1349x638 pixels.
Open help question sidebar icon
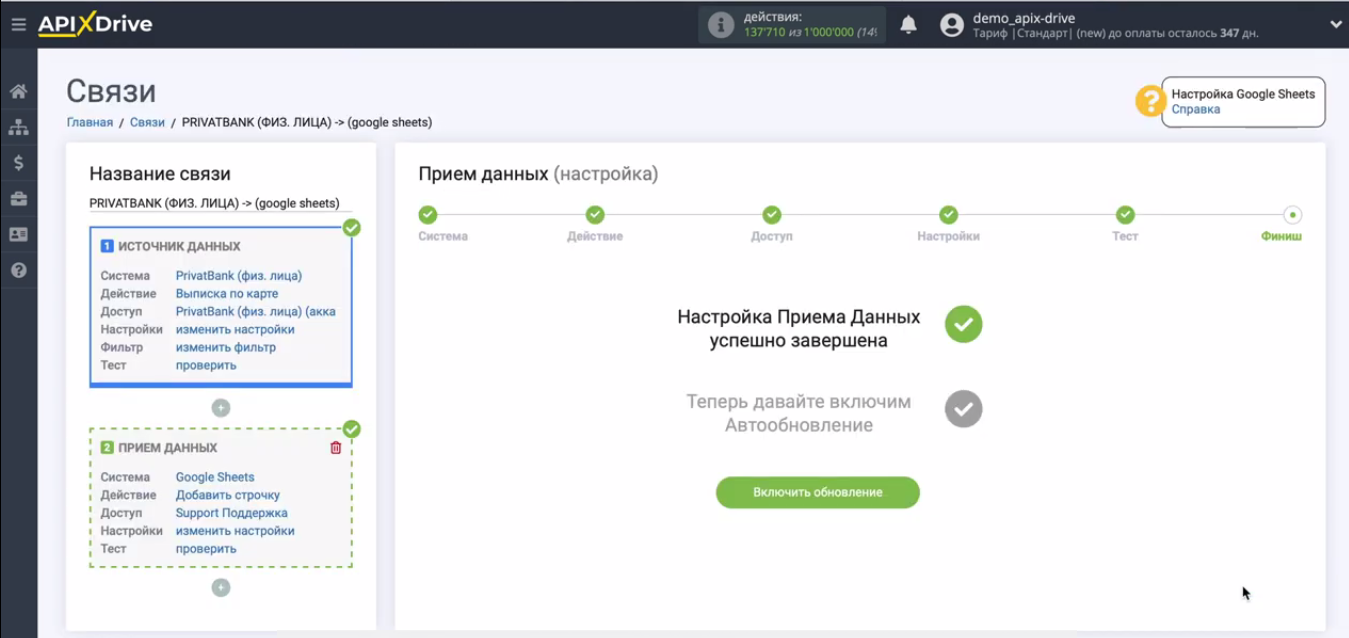[18, 270]
